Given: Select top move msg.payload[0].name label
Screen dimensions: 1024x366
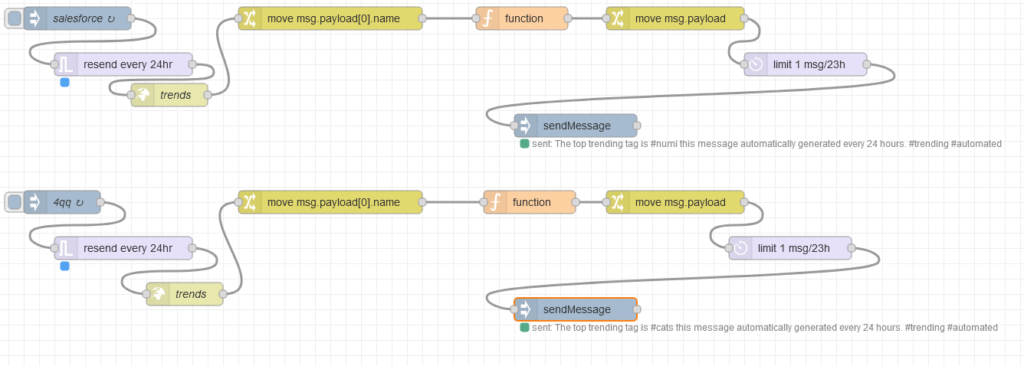Looking at the screenshot, I should pyautogui.click(x=333, y=19).
